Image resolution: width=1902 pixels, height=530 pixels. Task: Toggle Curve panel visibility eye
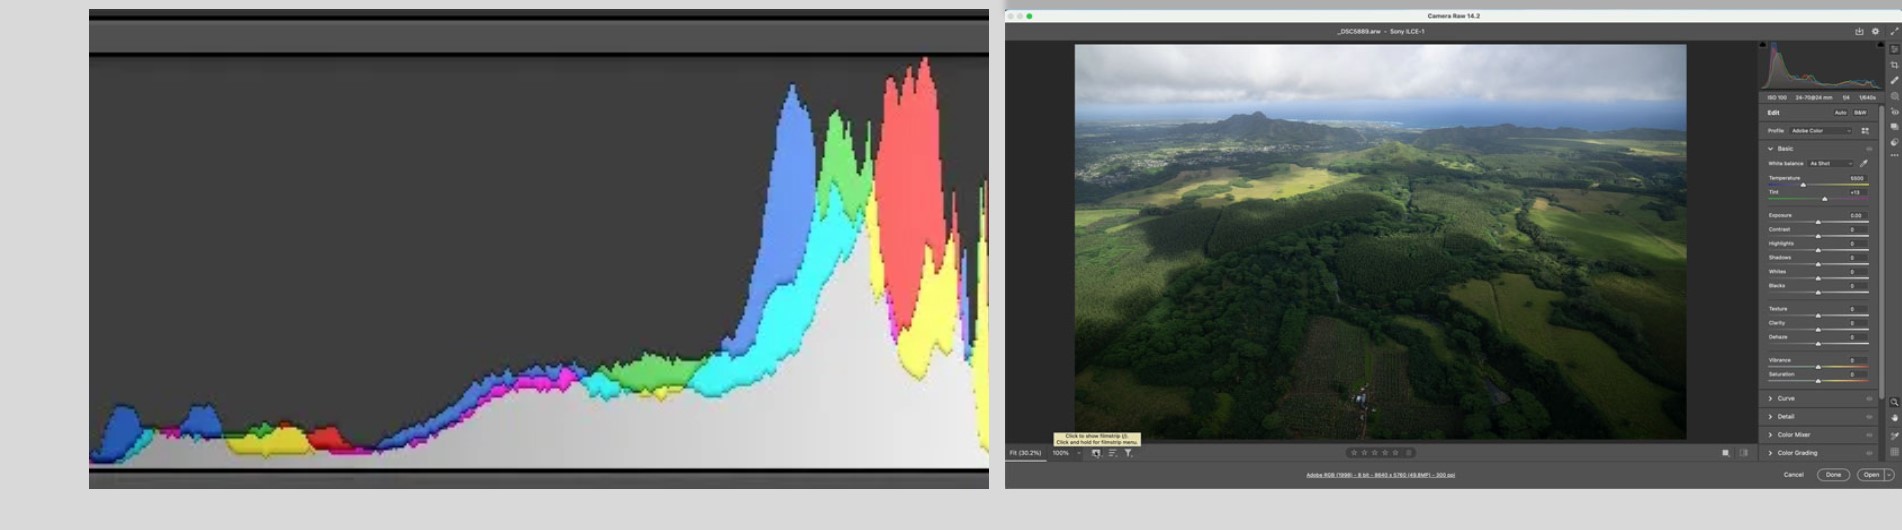click(1869, 399)
